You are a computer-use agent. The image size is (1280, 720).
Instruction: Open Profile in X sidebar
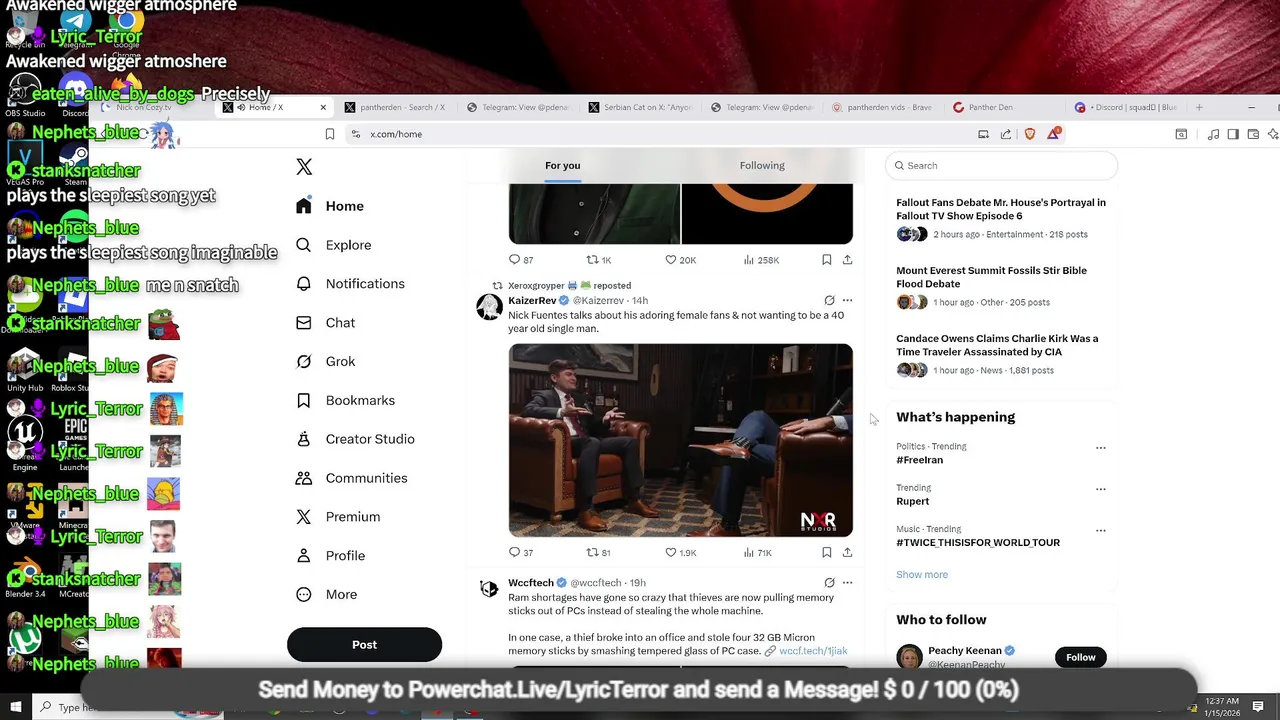click(x=330, y=556)
